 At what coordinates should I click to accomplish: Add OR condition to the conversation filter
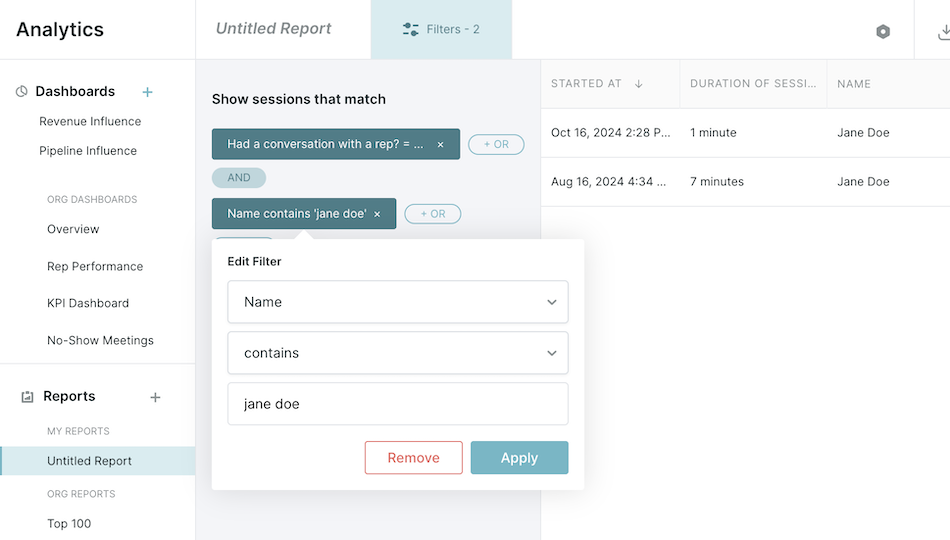[496, 144]
